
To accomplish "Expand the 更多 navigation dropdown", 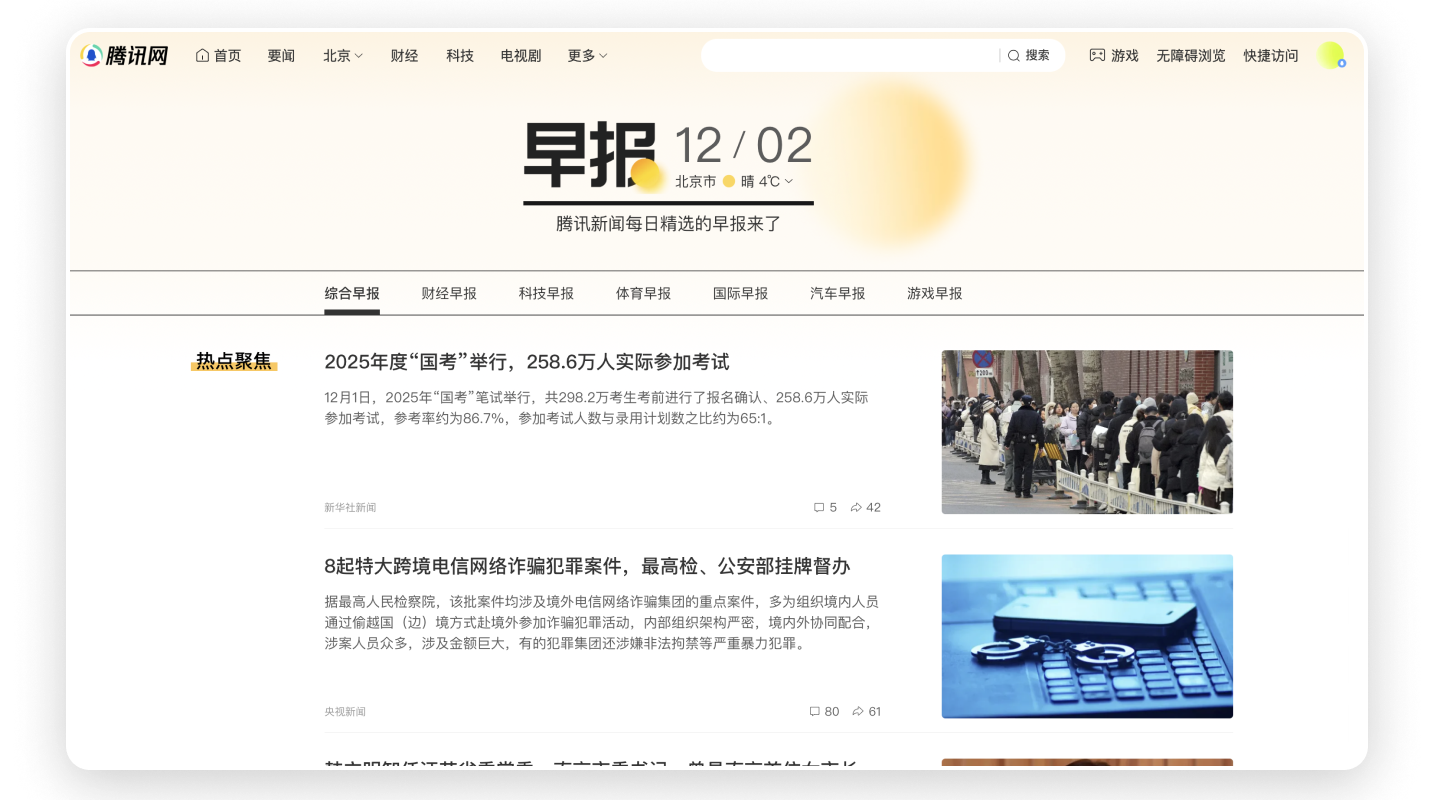I will [x=586, y=55].
